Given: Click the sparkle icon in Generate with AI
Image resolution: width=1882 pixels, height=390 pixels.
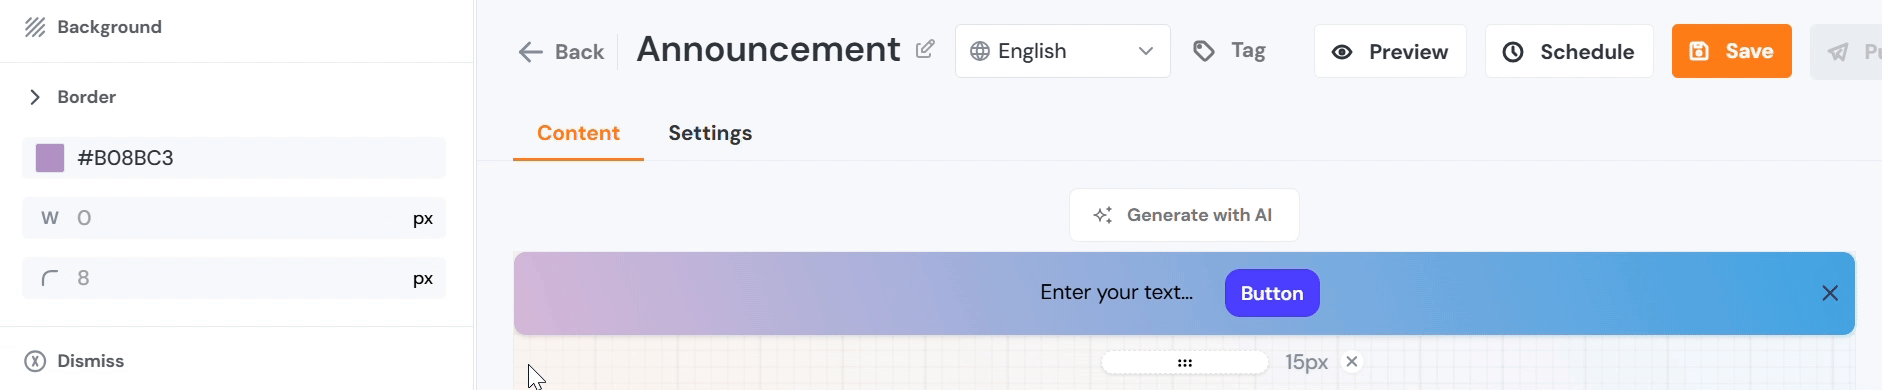Looking at the screenshot, I should 1103,215.
